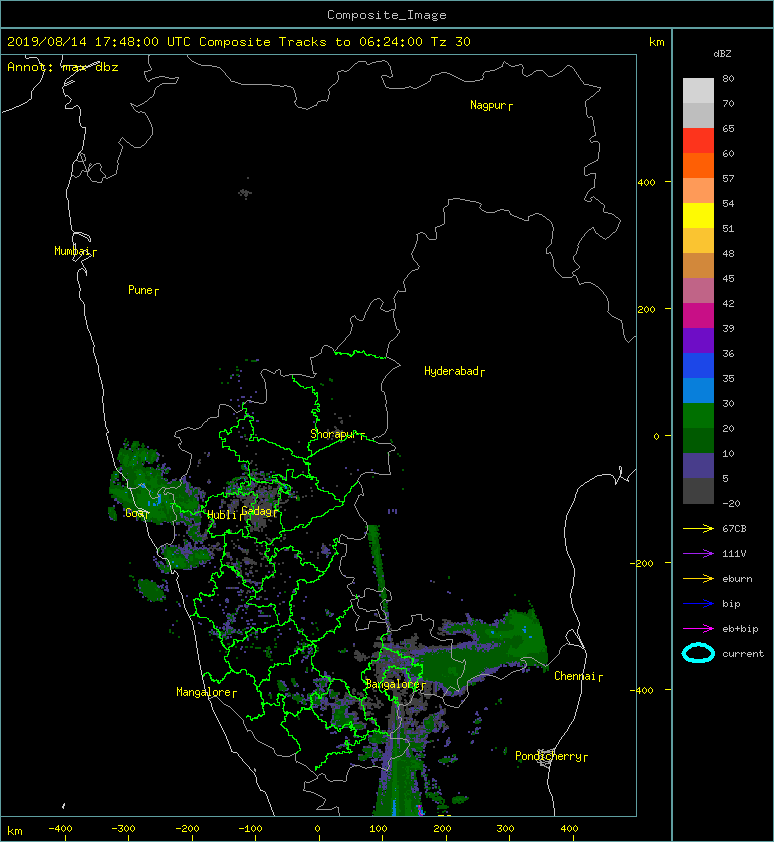Click the Nagpur city label
This screenshot has width=774, height=842.
pyautogui.click(x=488, y=105)
